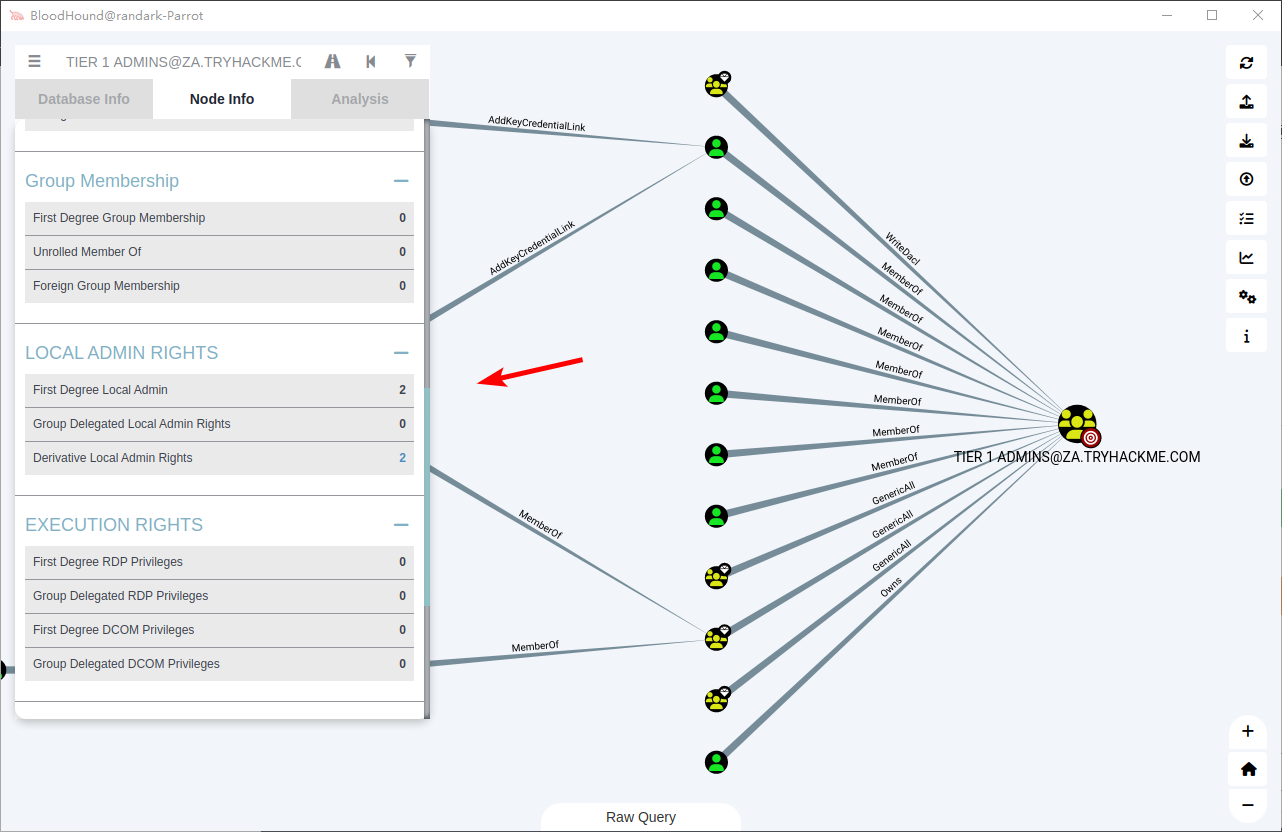The image size is (1282, 832).
Task: Click the Unrolled Member Of row
Action: pyautogui.click(x=219, y=252)
